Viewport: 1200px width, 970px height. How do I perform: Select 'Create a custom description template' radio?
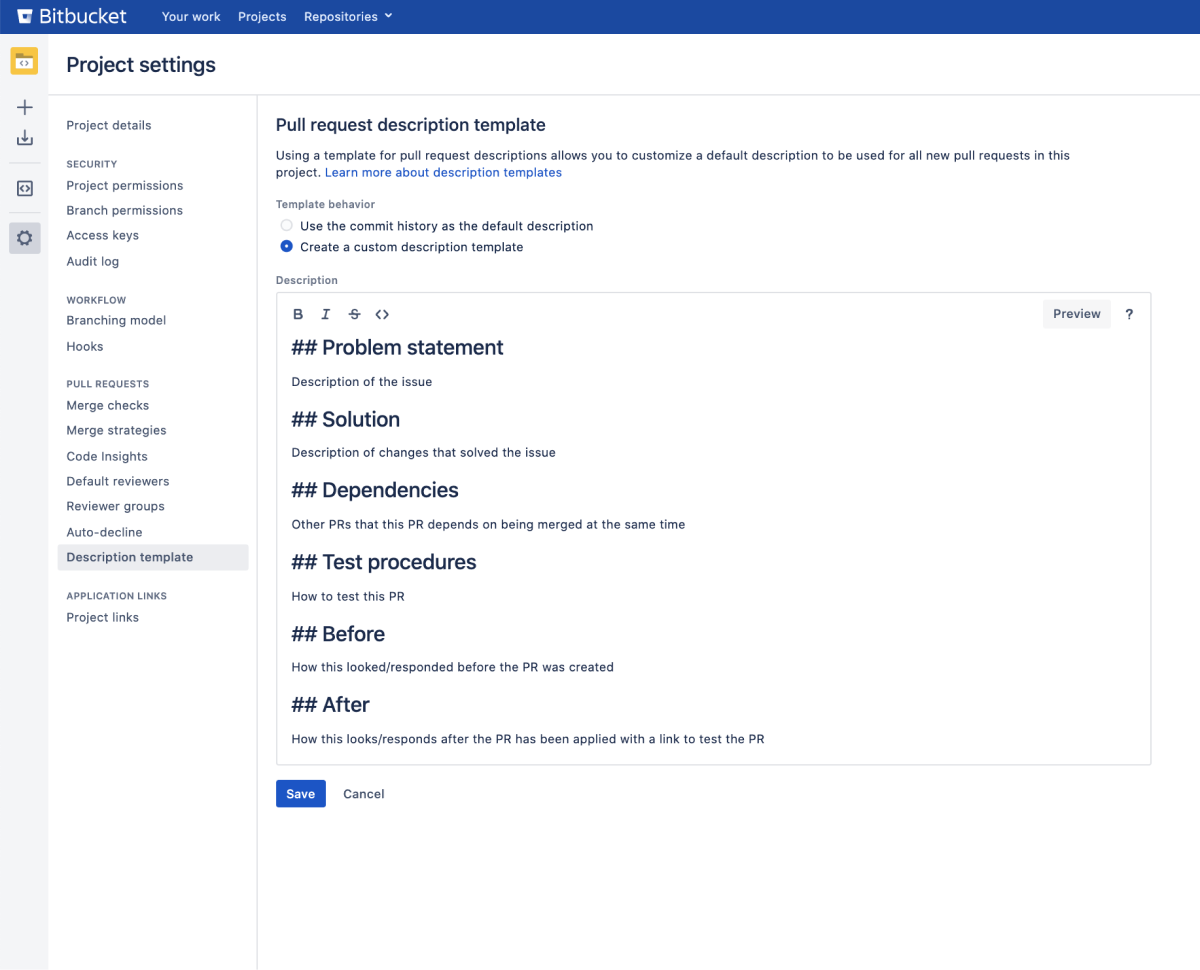tap(287, 247)
